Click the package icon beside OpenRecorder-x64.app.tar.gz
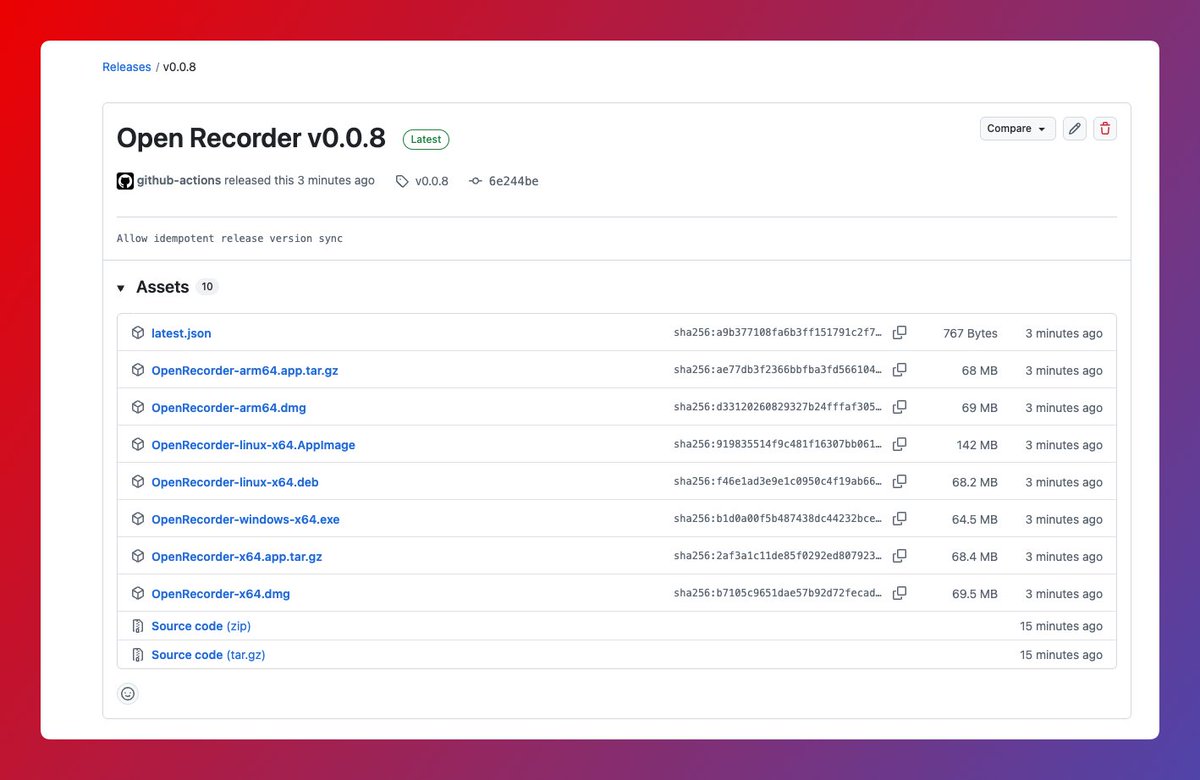Viewport: 1200px width, 780px height. [x=138, y=556]
